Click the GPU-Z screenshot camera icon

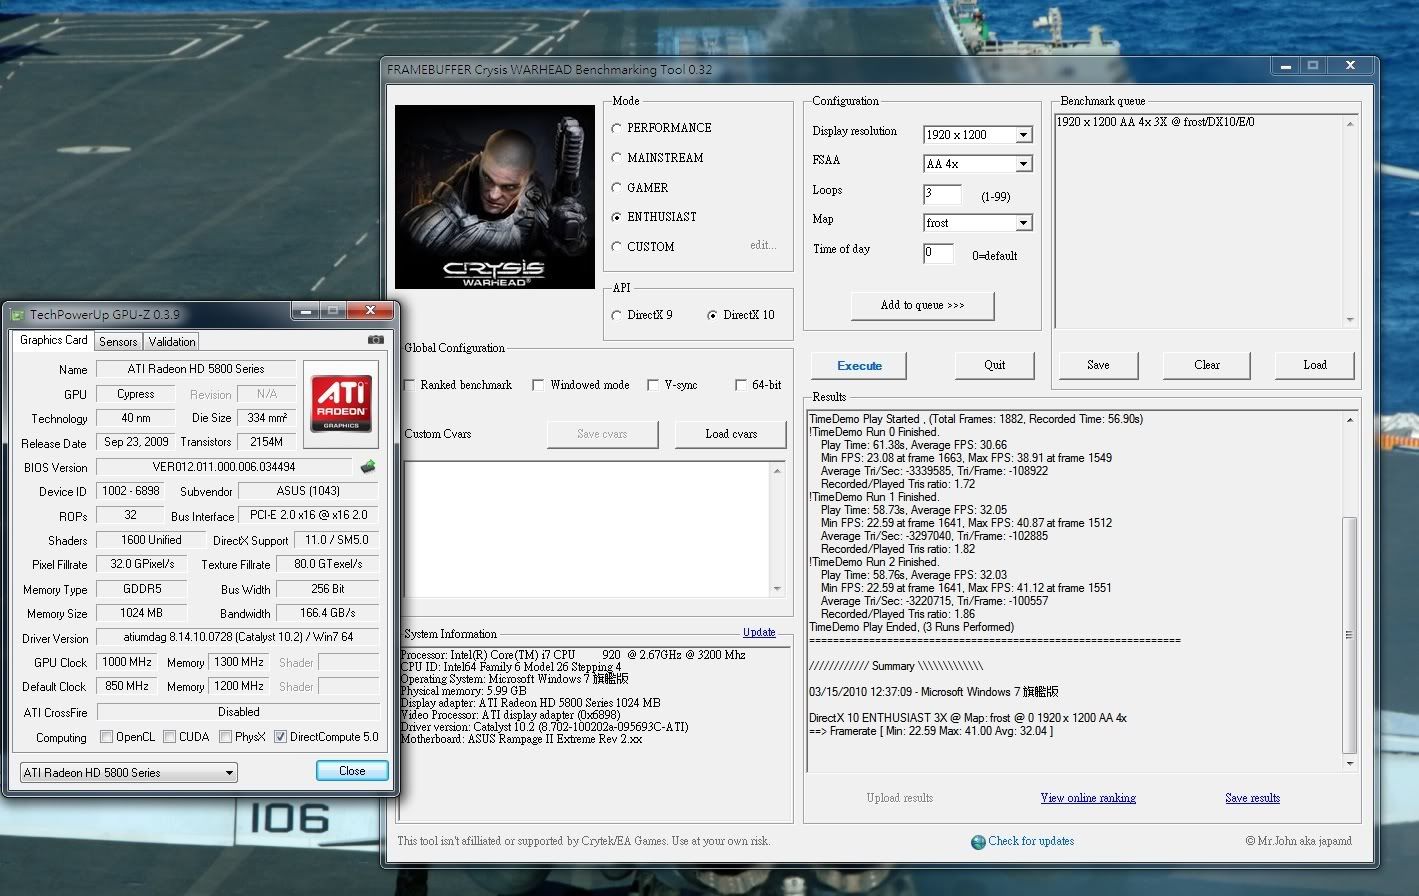coord(375,340)
